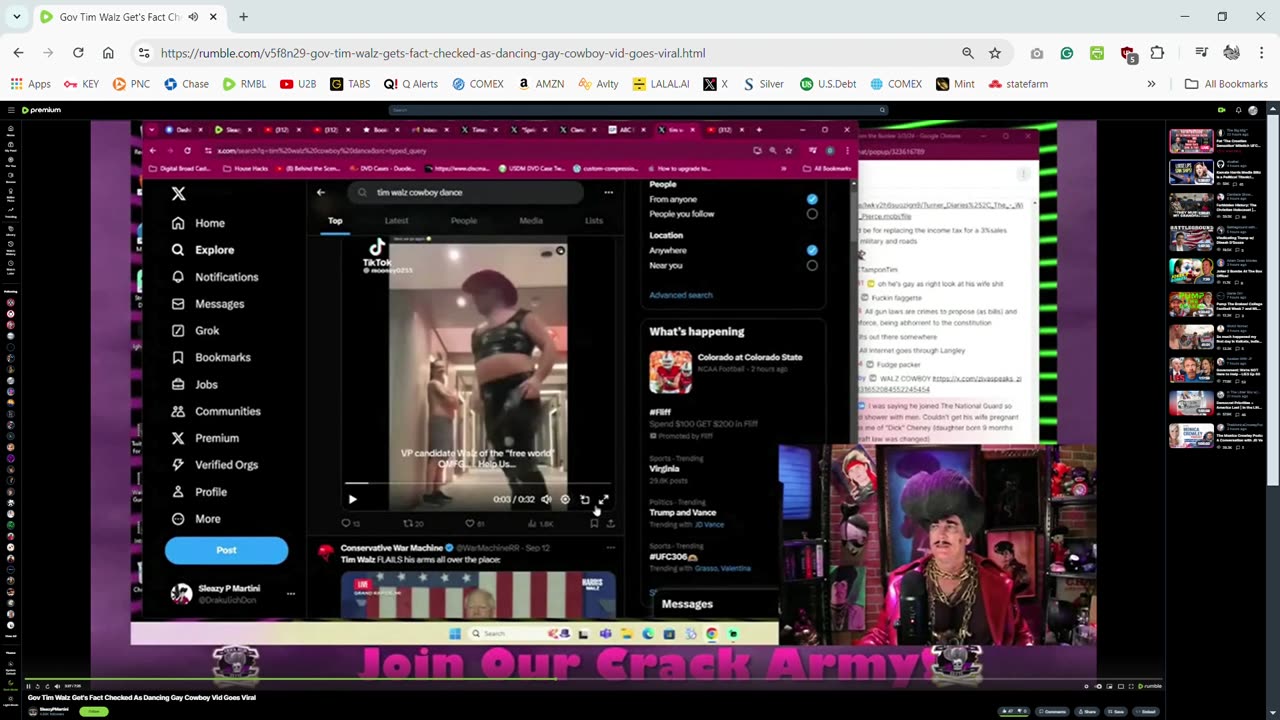Open the Rumble player settings gear
1280x720 pixels.
[x=1086, y=686]
